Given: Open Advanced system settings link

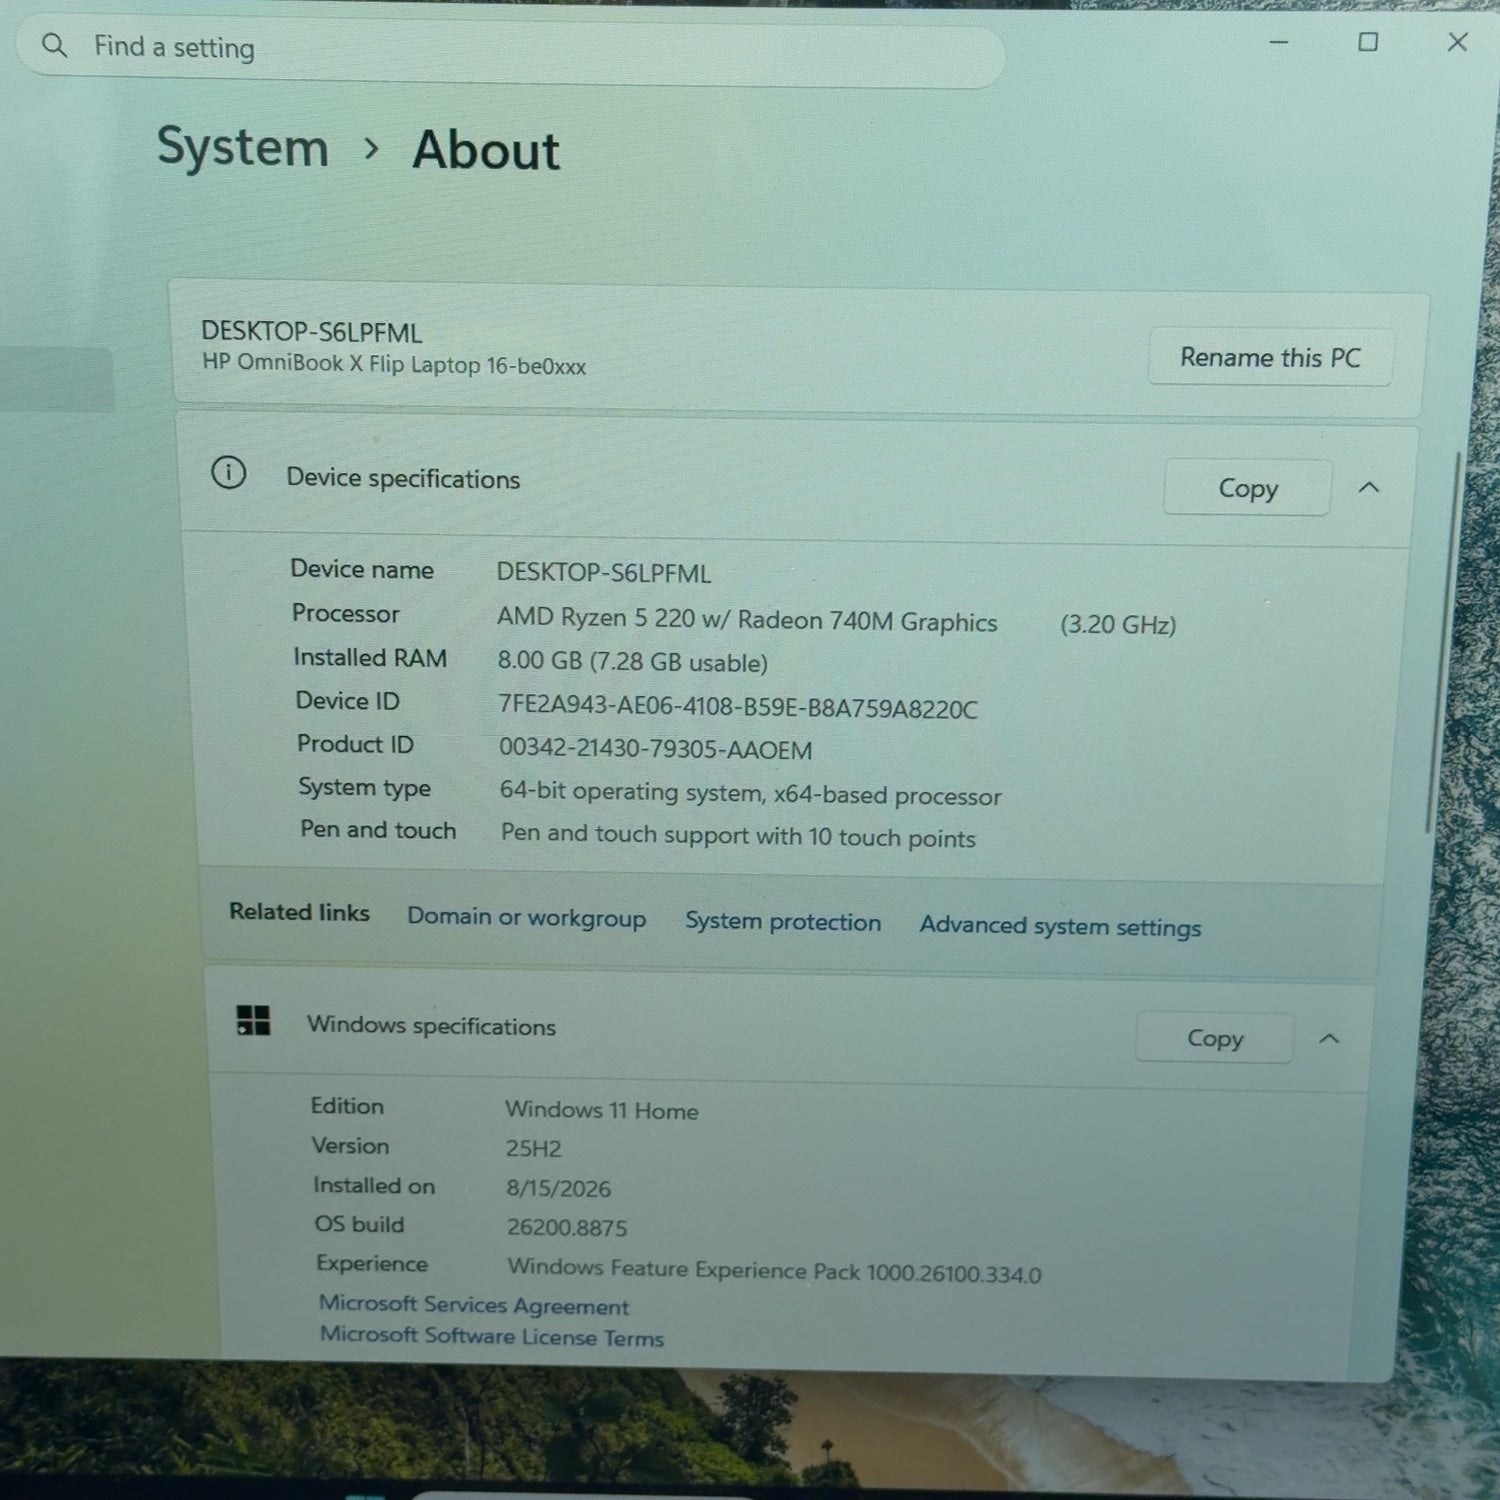Looking at the screenshot, I should pyautogui.click(x=1060, y=926).
